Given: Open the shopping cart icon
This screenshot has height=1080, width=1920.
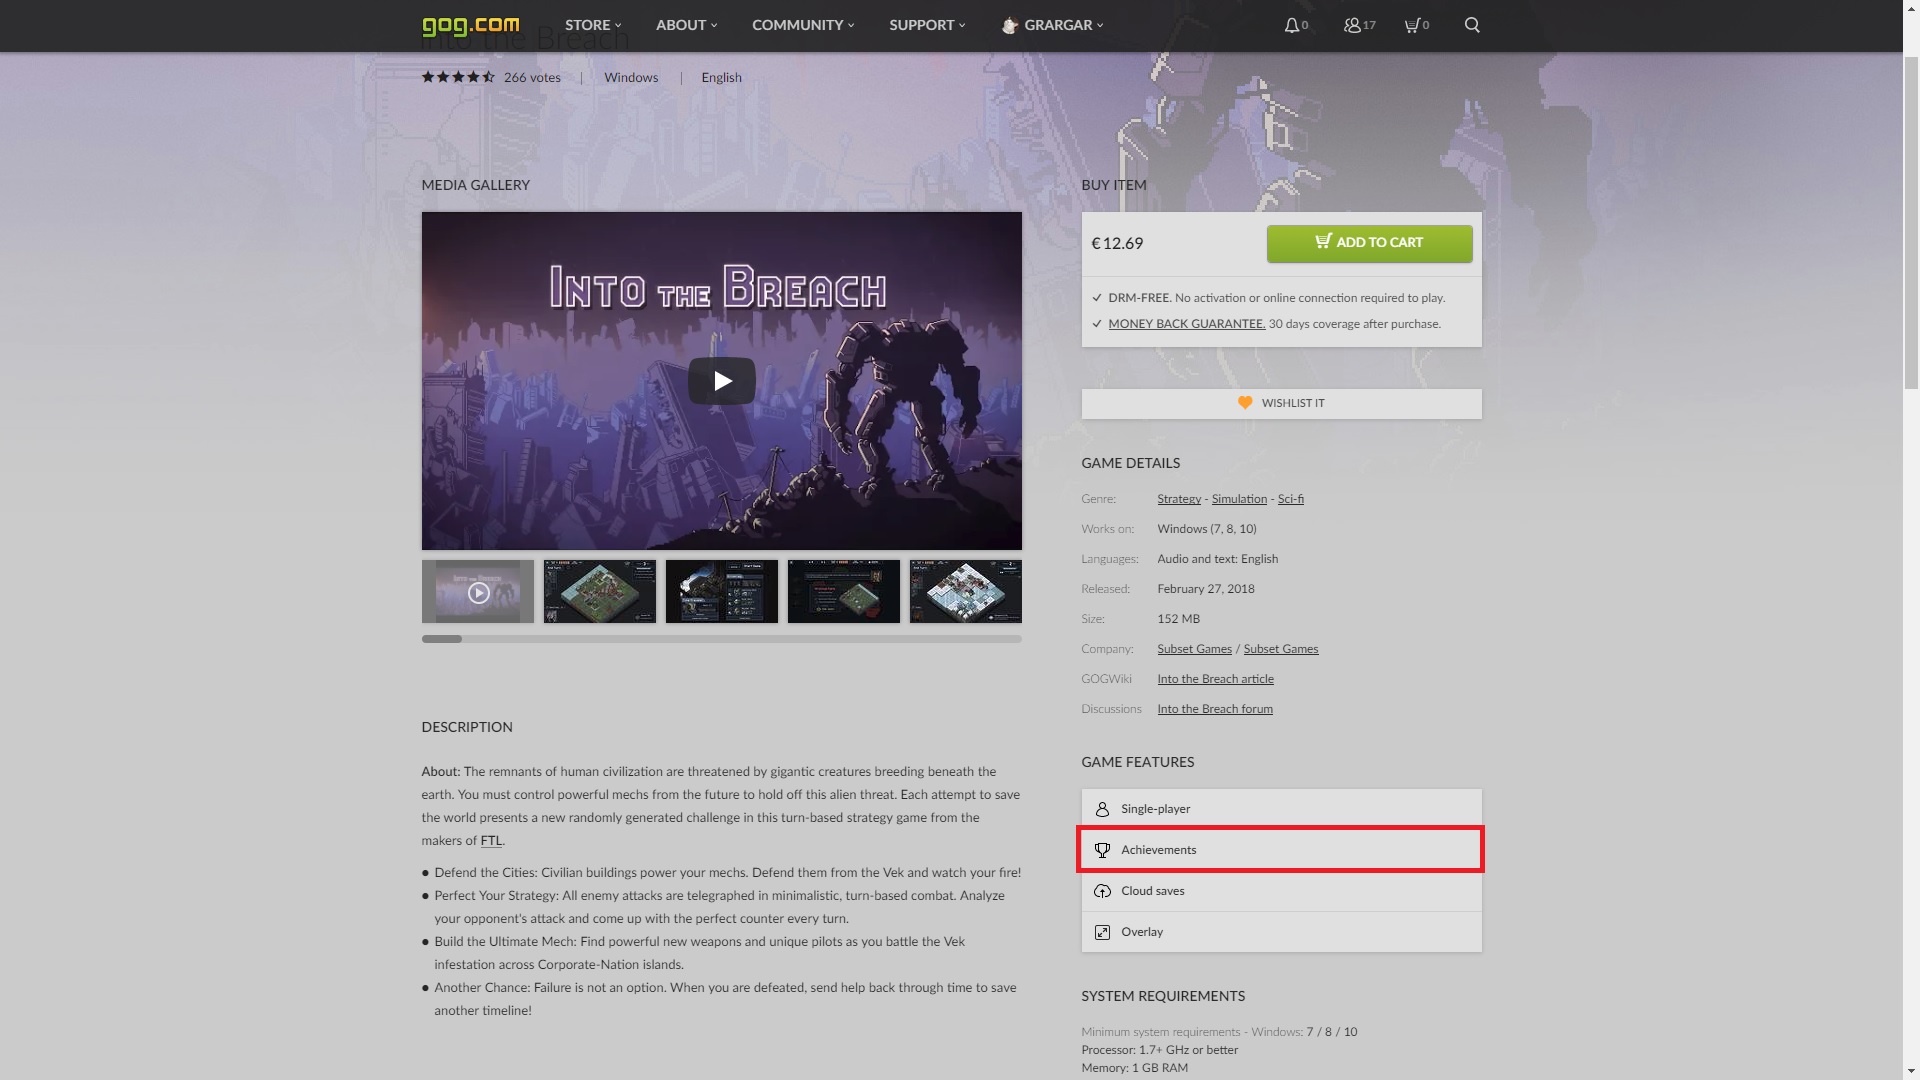Looking at the screenshot, I should (x=1411, y=25).
